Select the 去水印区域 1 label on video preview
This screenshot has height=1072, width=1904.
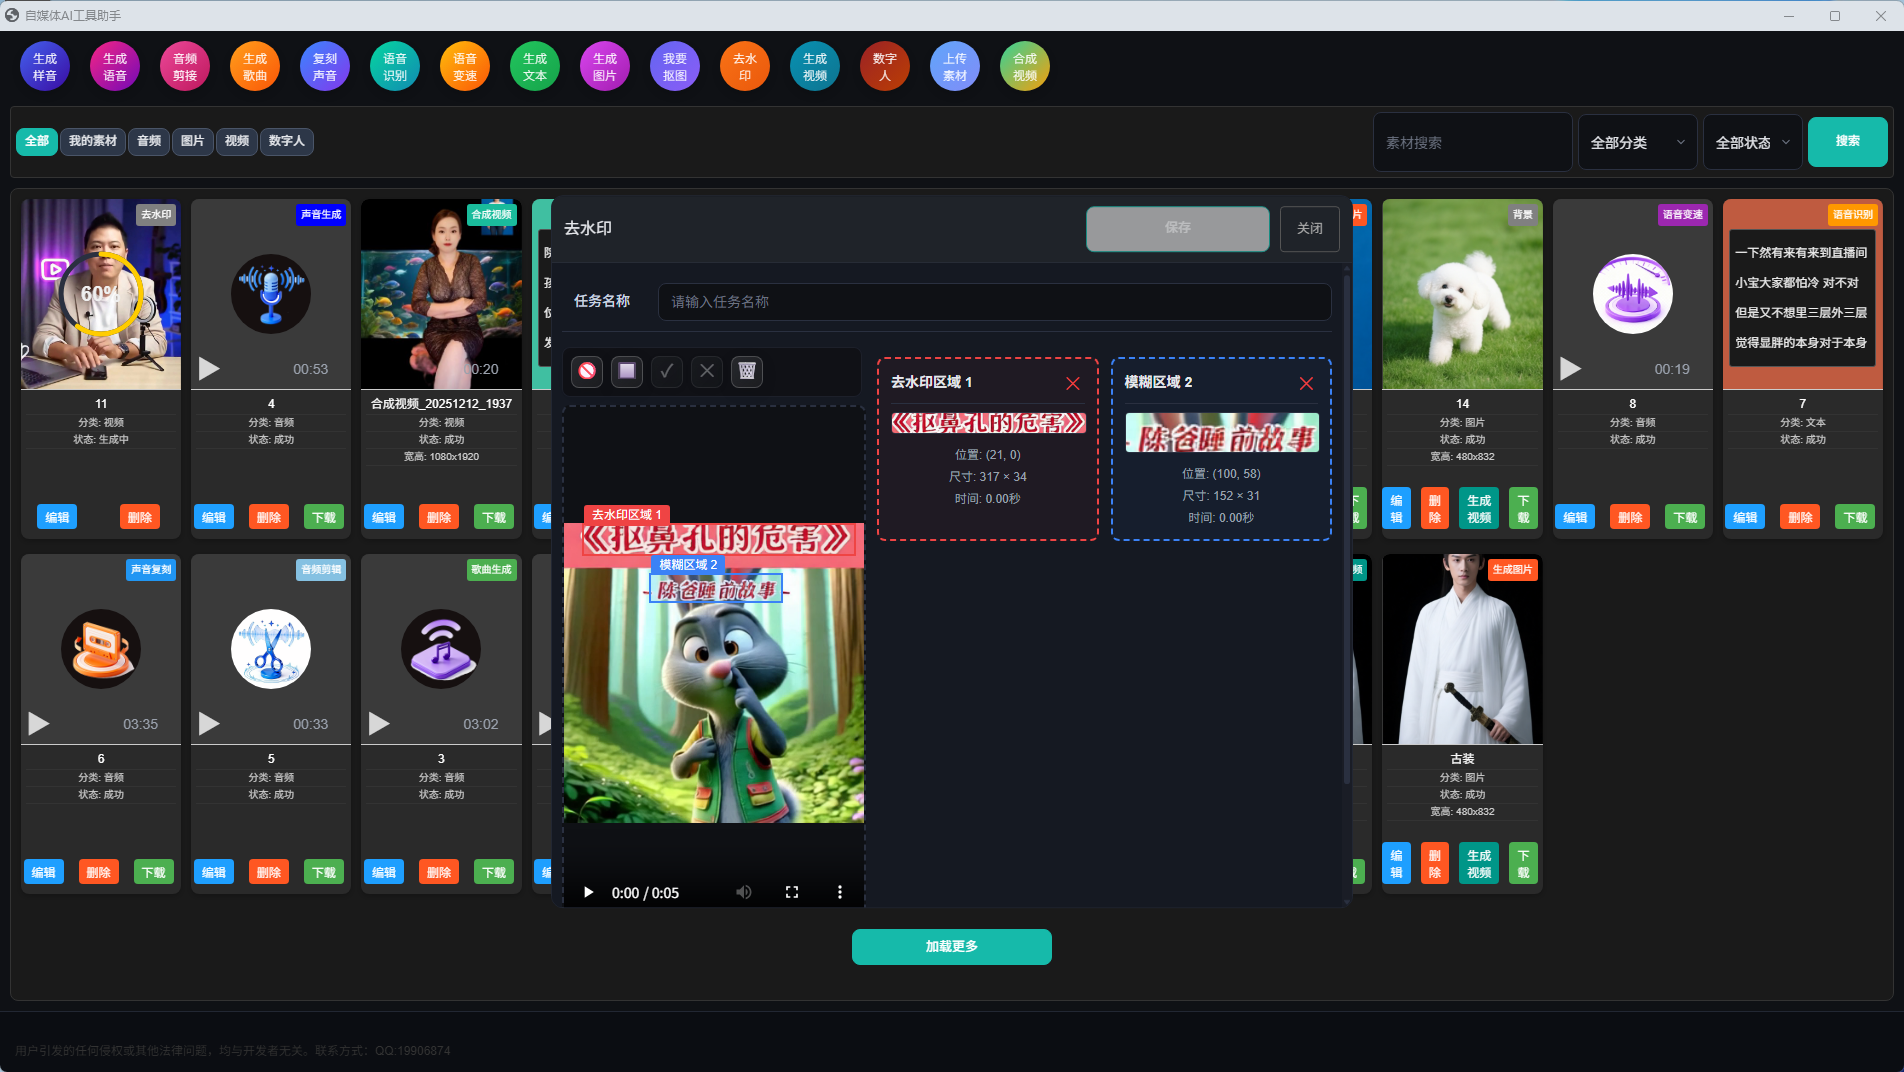click(626, 515)
